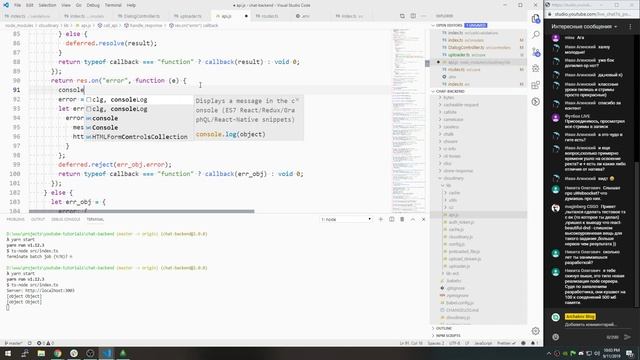Viewport: 640px width, 360px height.
Task: Send message arrow in YouTube chat
Action: (x=627, y=337)
